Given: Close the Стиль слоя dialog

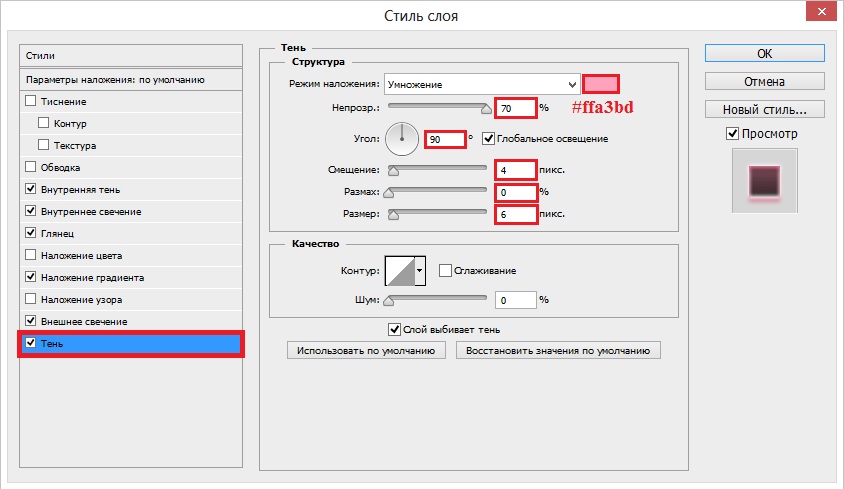Looking at the screenshot, I should tap(821, 11).
